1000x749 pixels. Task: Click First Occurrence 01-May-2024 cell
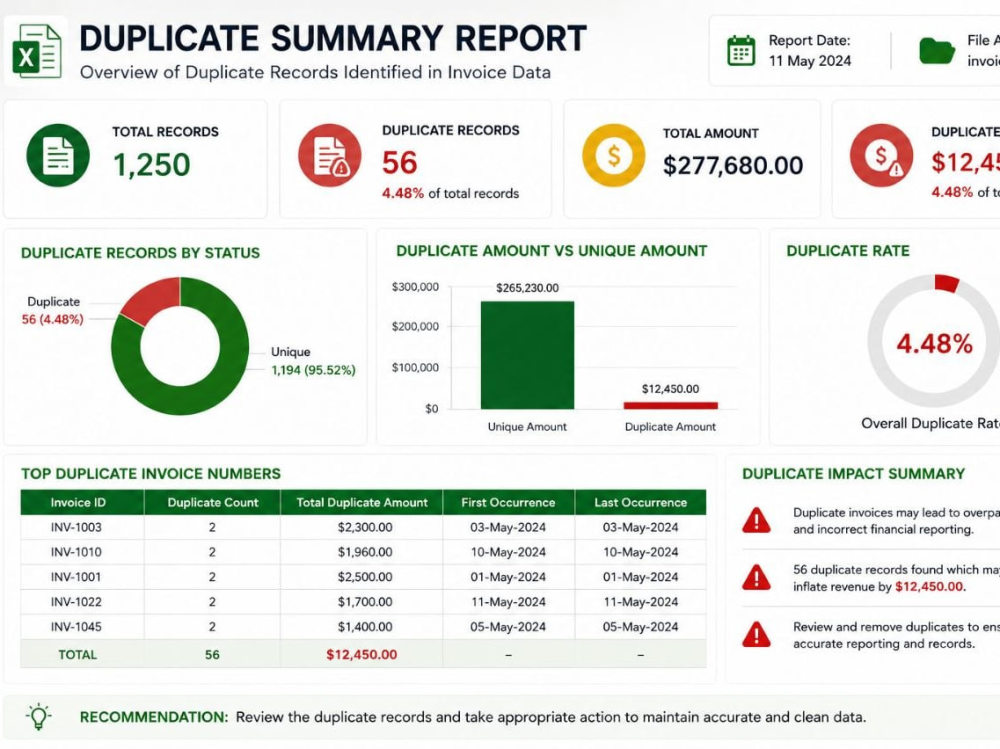[508, 577]
